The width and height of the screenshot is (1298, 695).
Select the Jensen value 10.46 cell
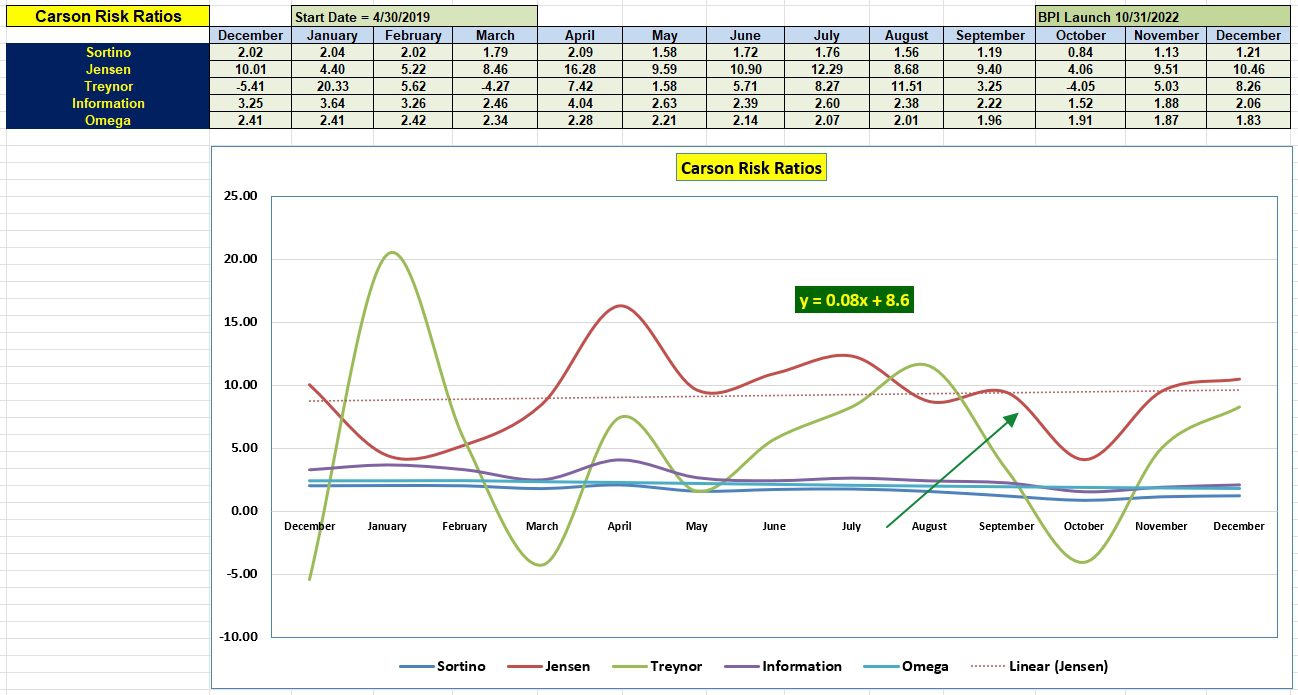[x=1248, y=69]
